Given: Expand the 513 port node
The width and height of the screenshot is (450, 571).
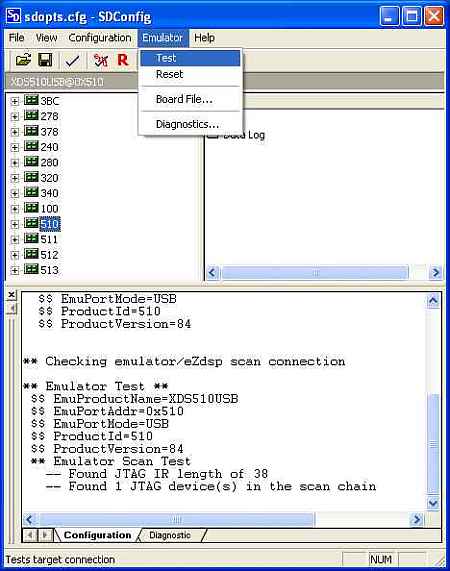Looking at the screenshot, I should pyautogui.click(x=15, y=270).
